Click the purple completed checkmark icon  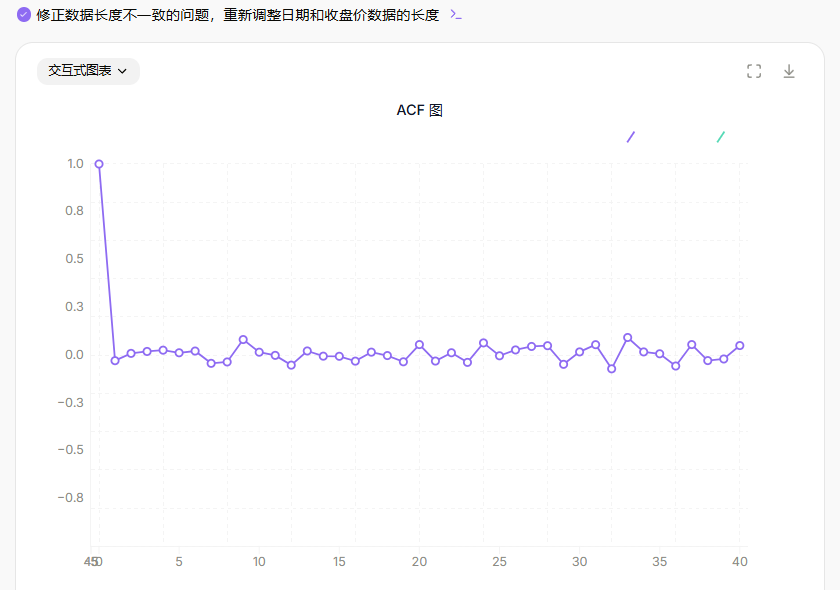[24, 14]
